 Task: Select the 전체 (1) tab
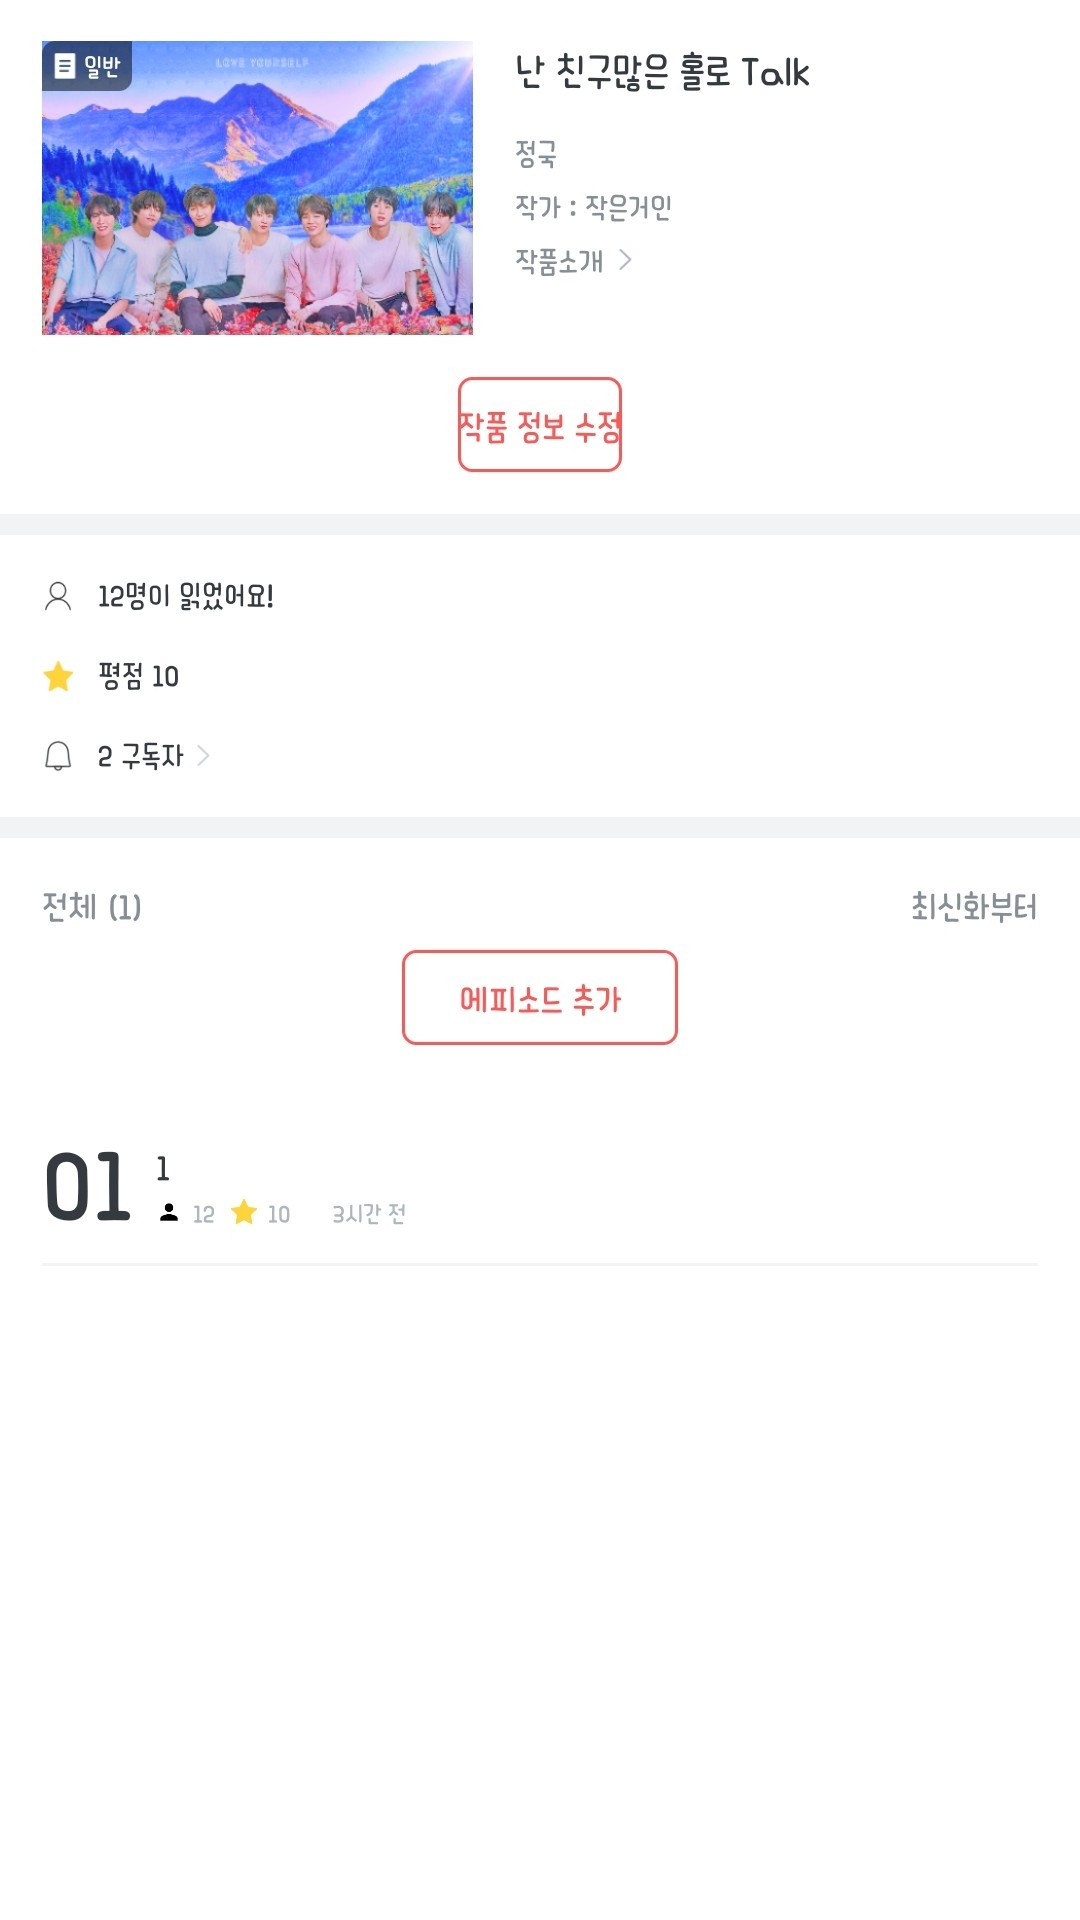[x=92, y=907]
